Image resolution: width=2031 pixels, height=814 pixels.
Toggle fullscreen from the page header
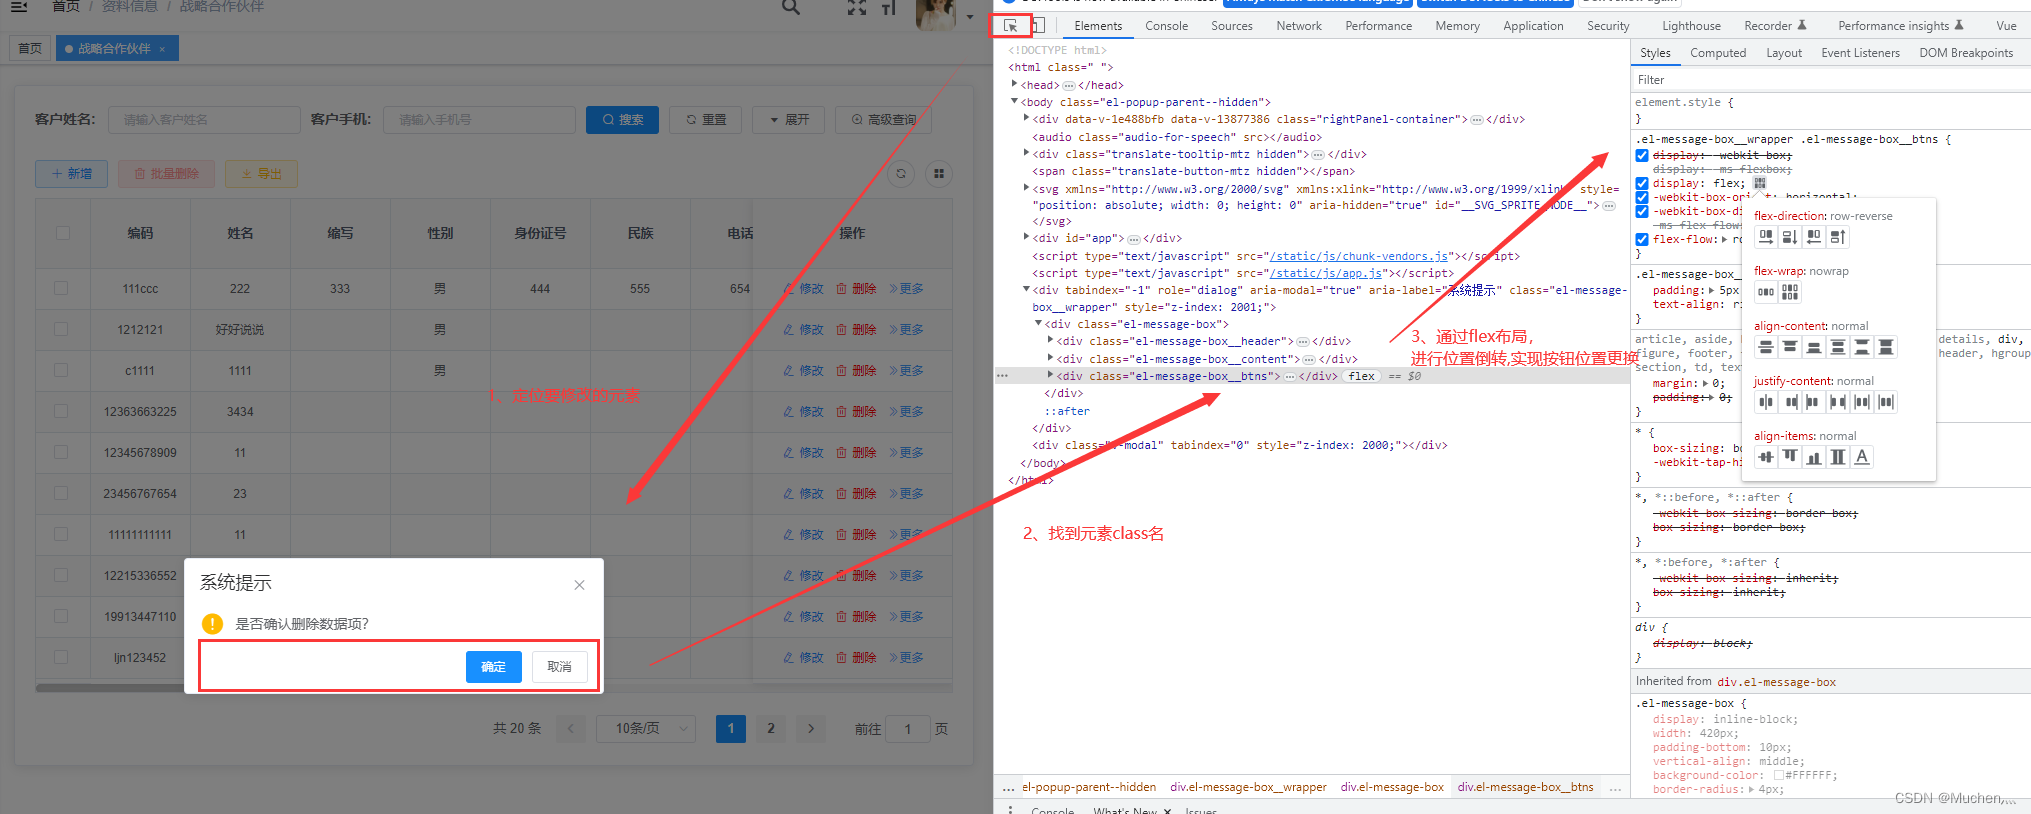pos(857,7)
